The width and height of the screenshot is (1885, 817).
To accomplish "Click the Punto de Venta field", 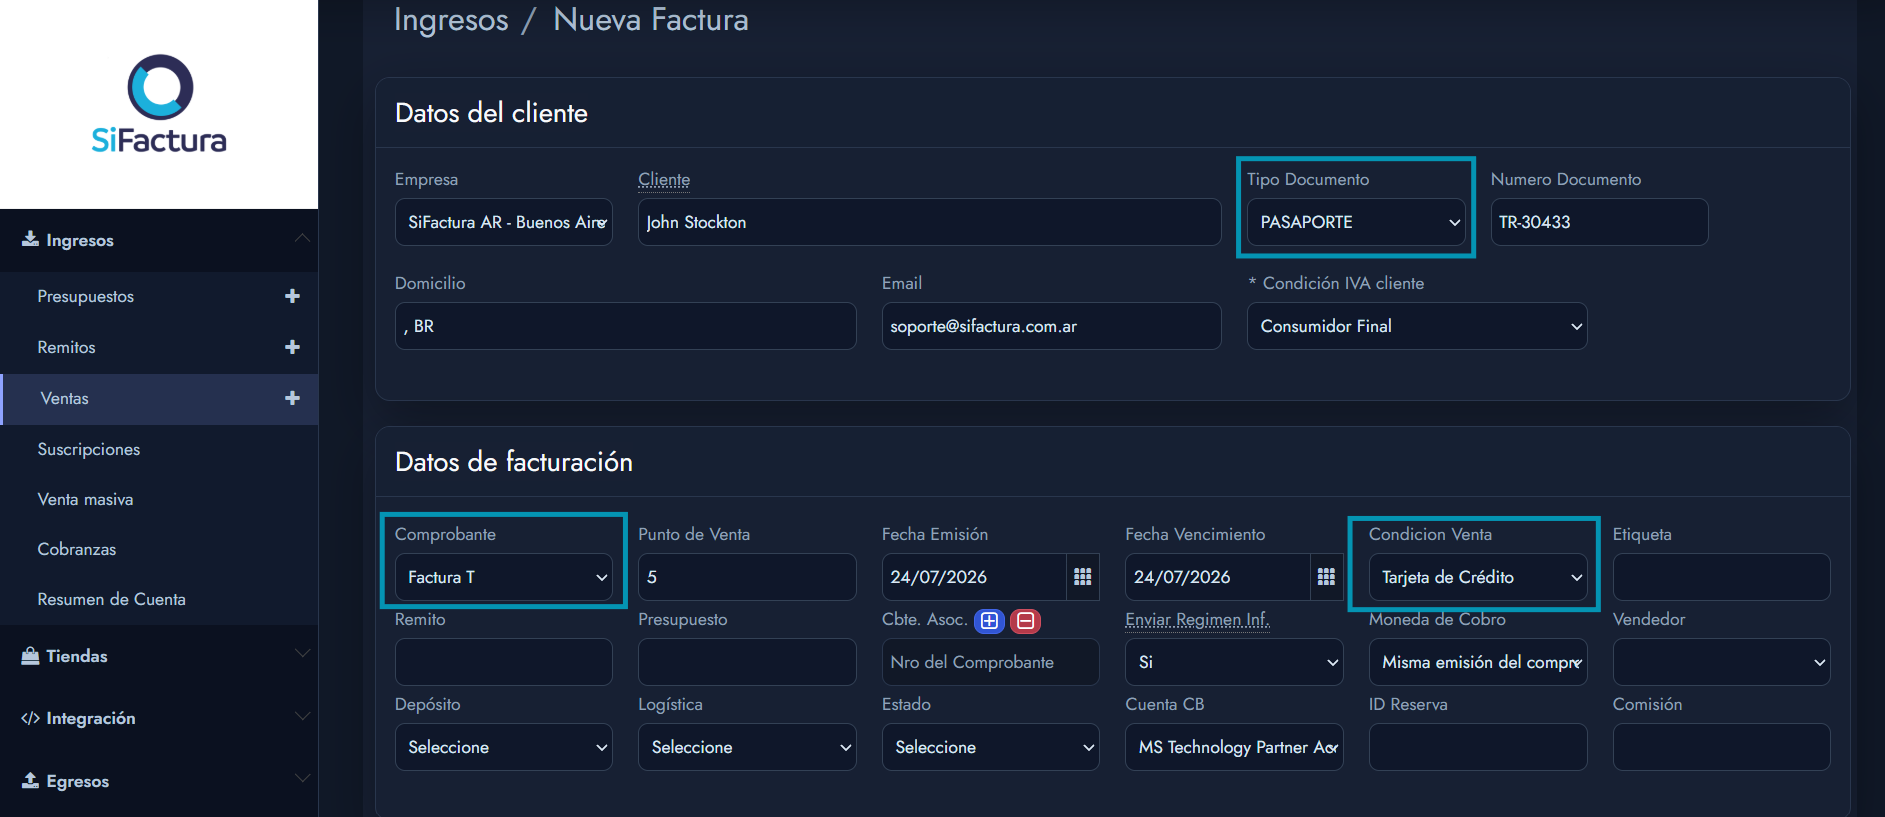I will tap(747, 577).
